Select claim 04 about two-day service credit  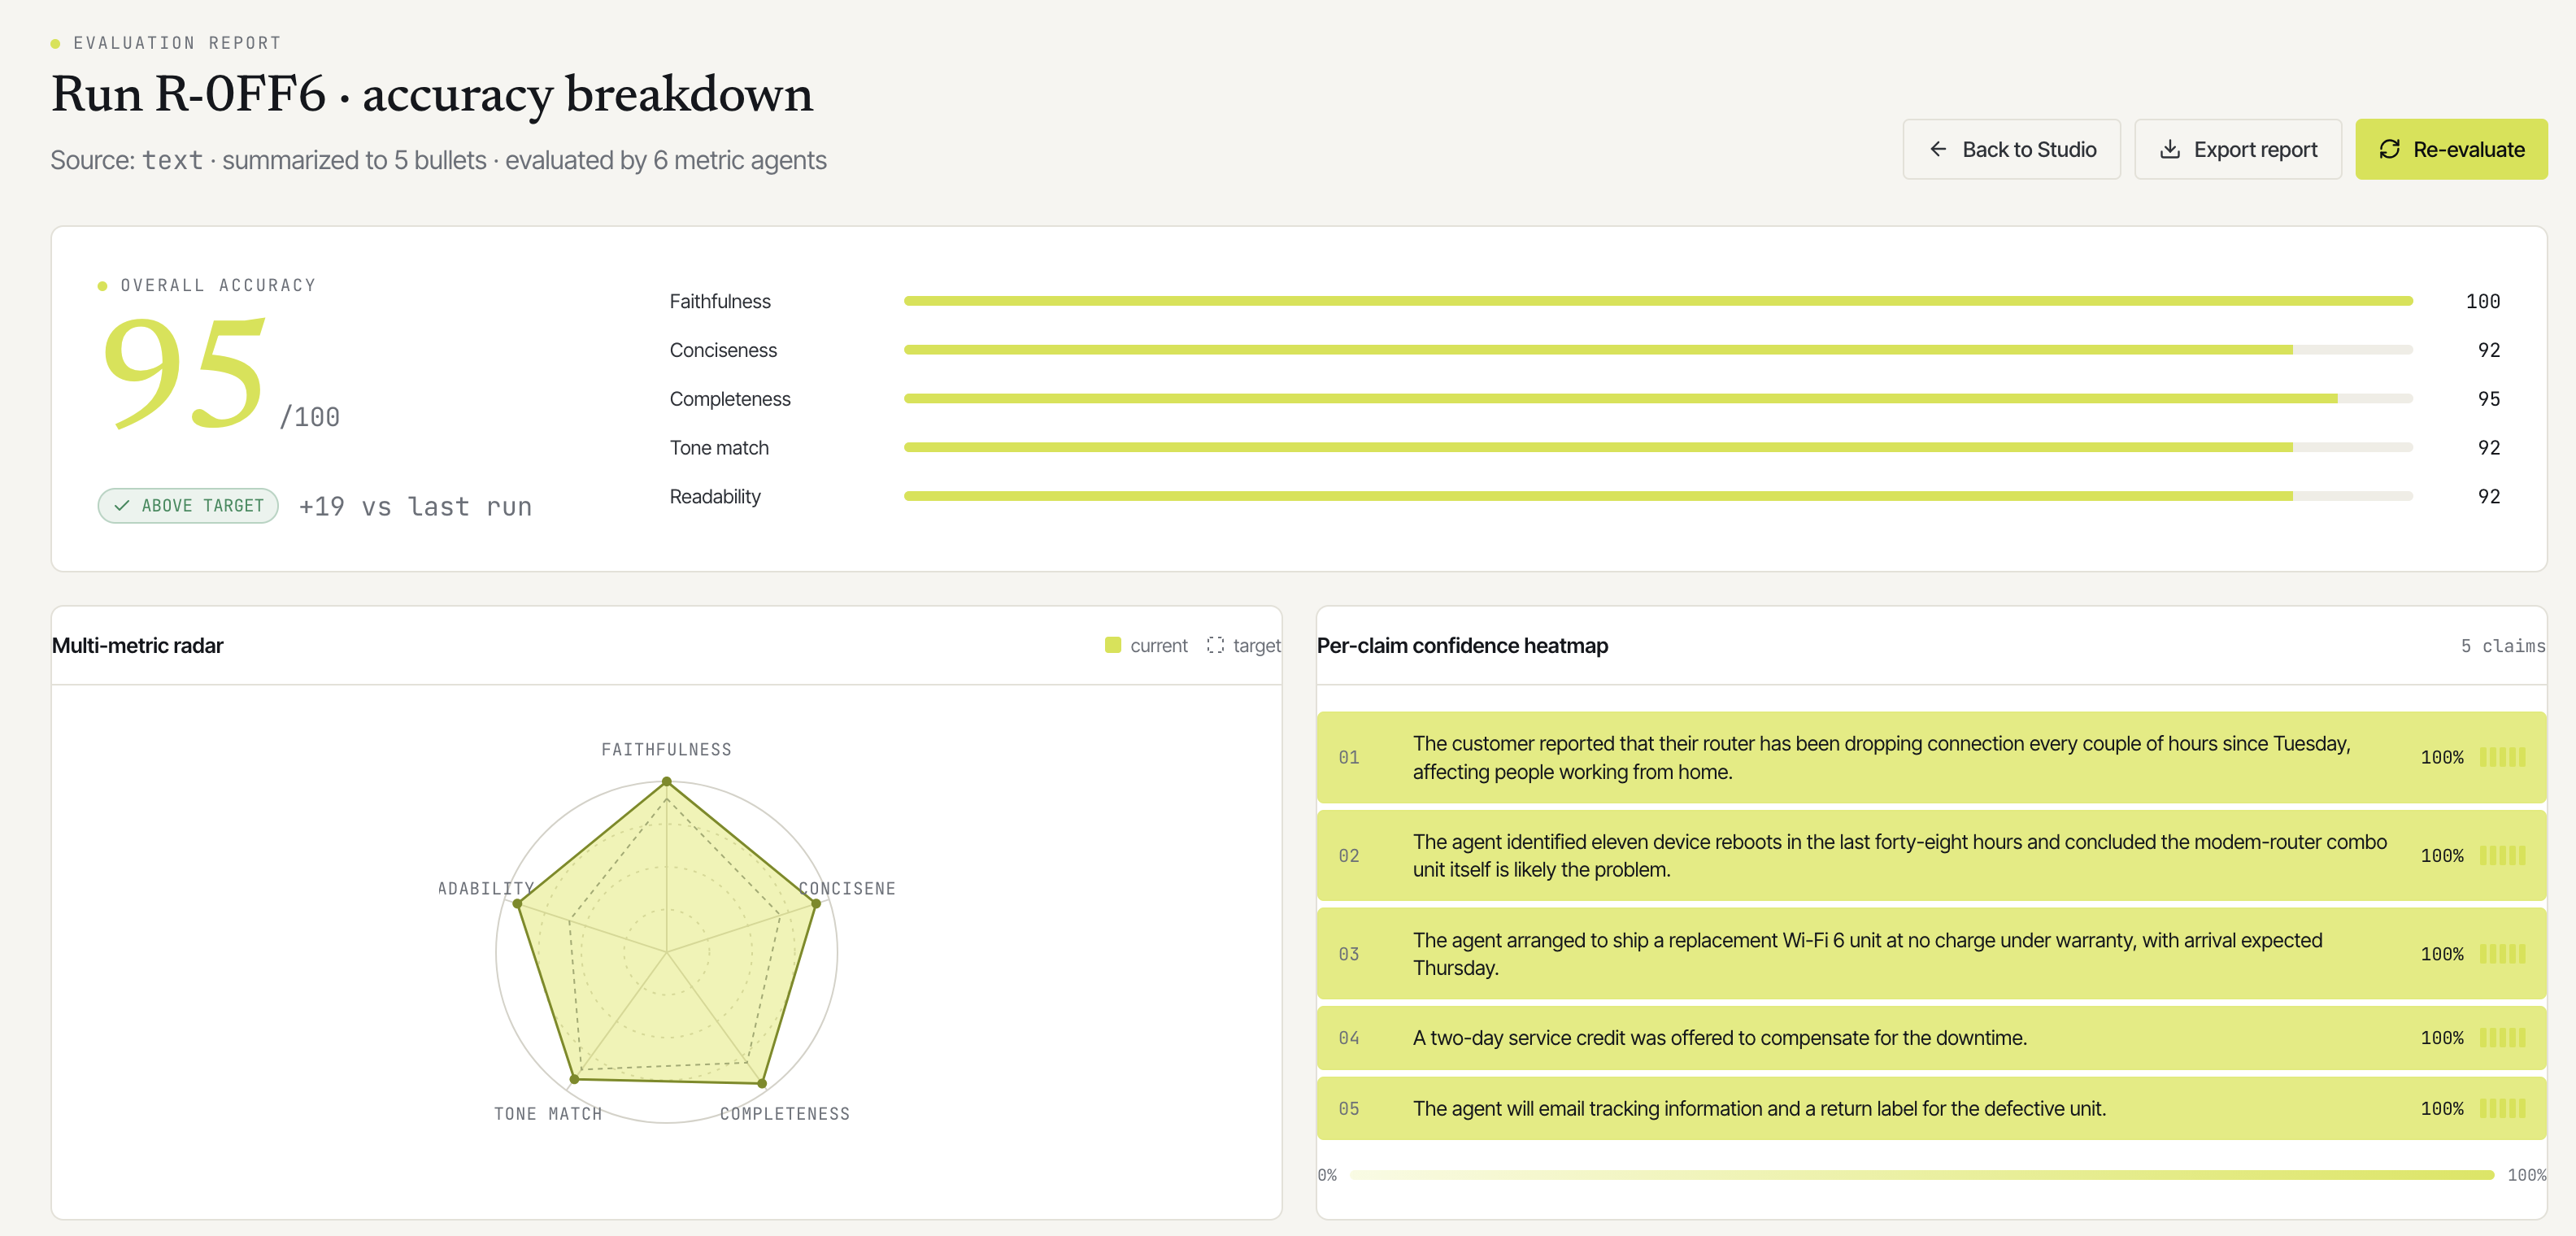coord(1931,1038)
